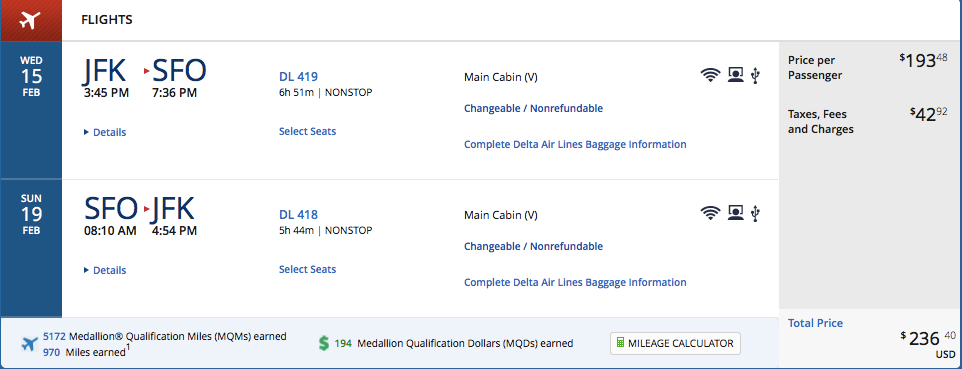Open flight number DL 419 link

point(298,77)
